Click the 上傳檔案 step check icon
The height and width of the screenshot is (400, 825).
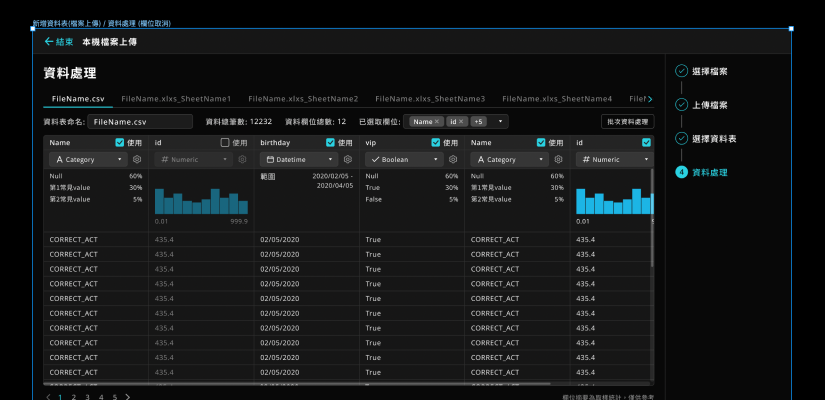[x=681, y=105]
